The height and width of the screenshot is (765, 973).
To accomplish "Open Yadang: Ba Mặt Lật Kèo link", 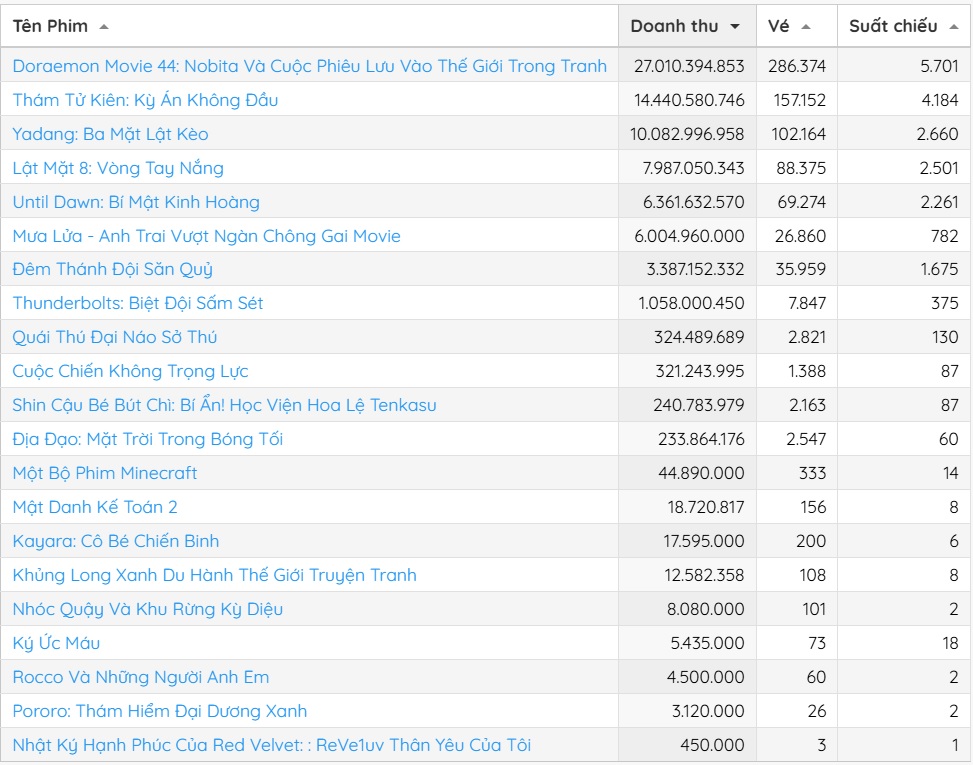I will tap(110, 134).
